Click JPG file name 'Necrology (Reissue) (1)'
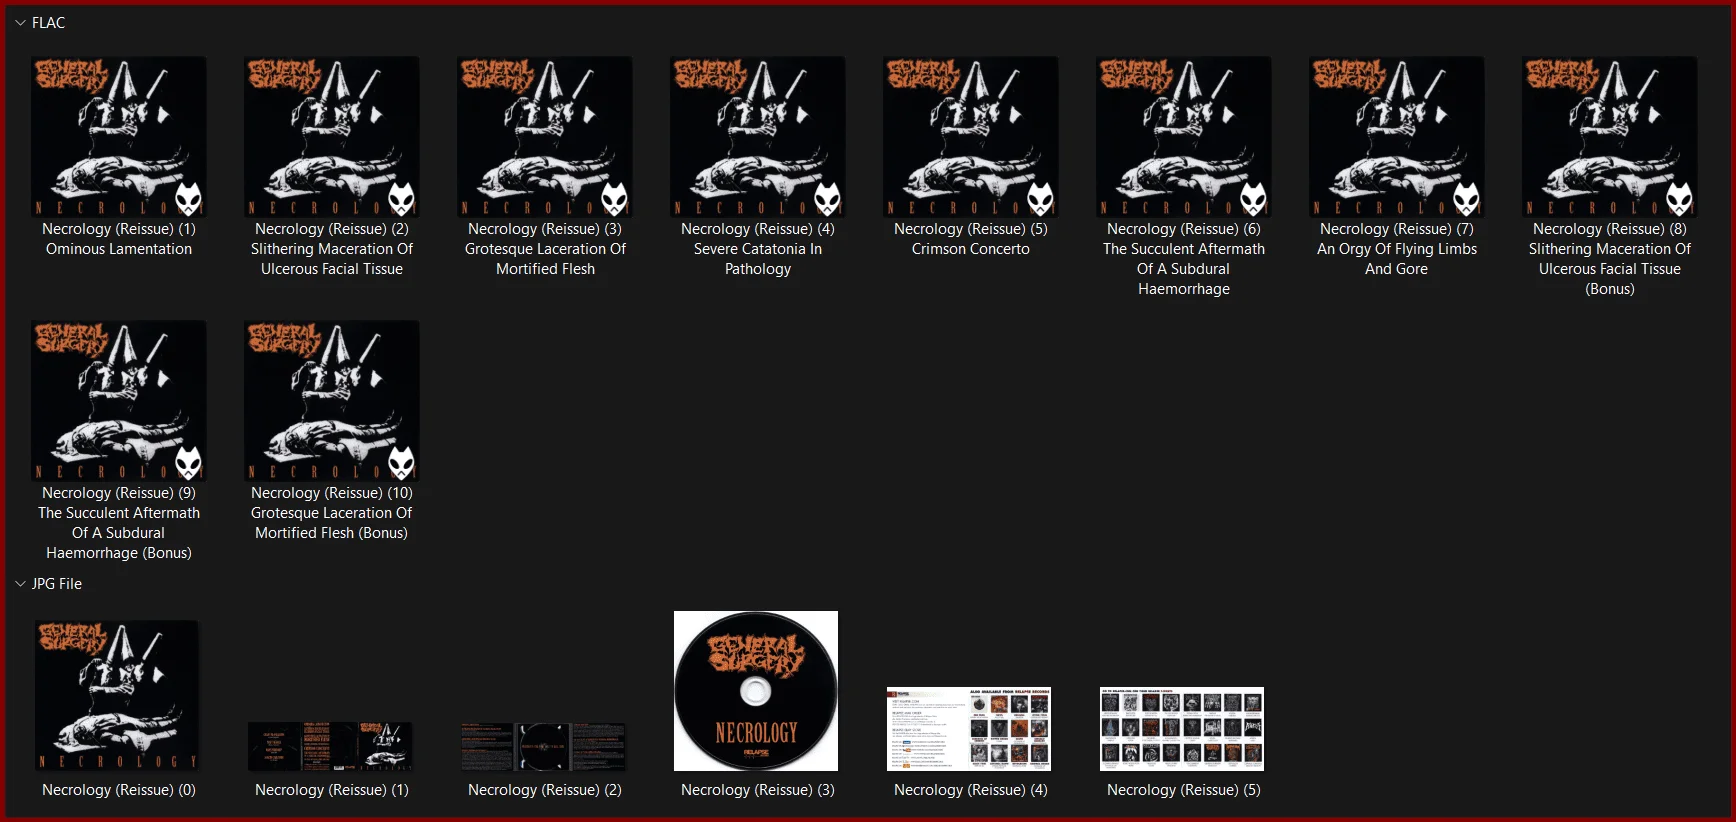1736x822 pixels. click(332, 790)
